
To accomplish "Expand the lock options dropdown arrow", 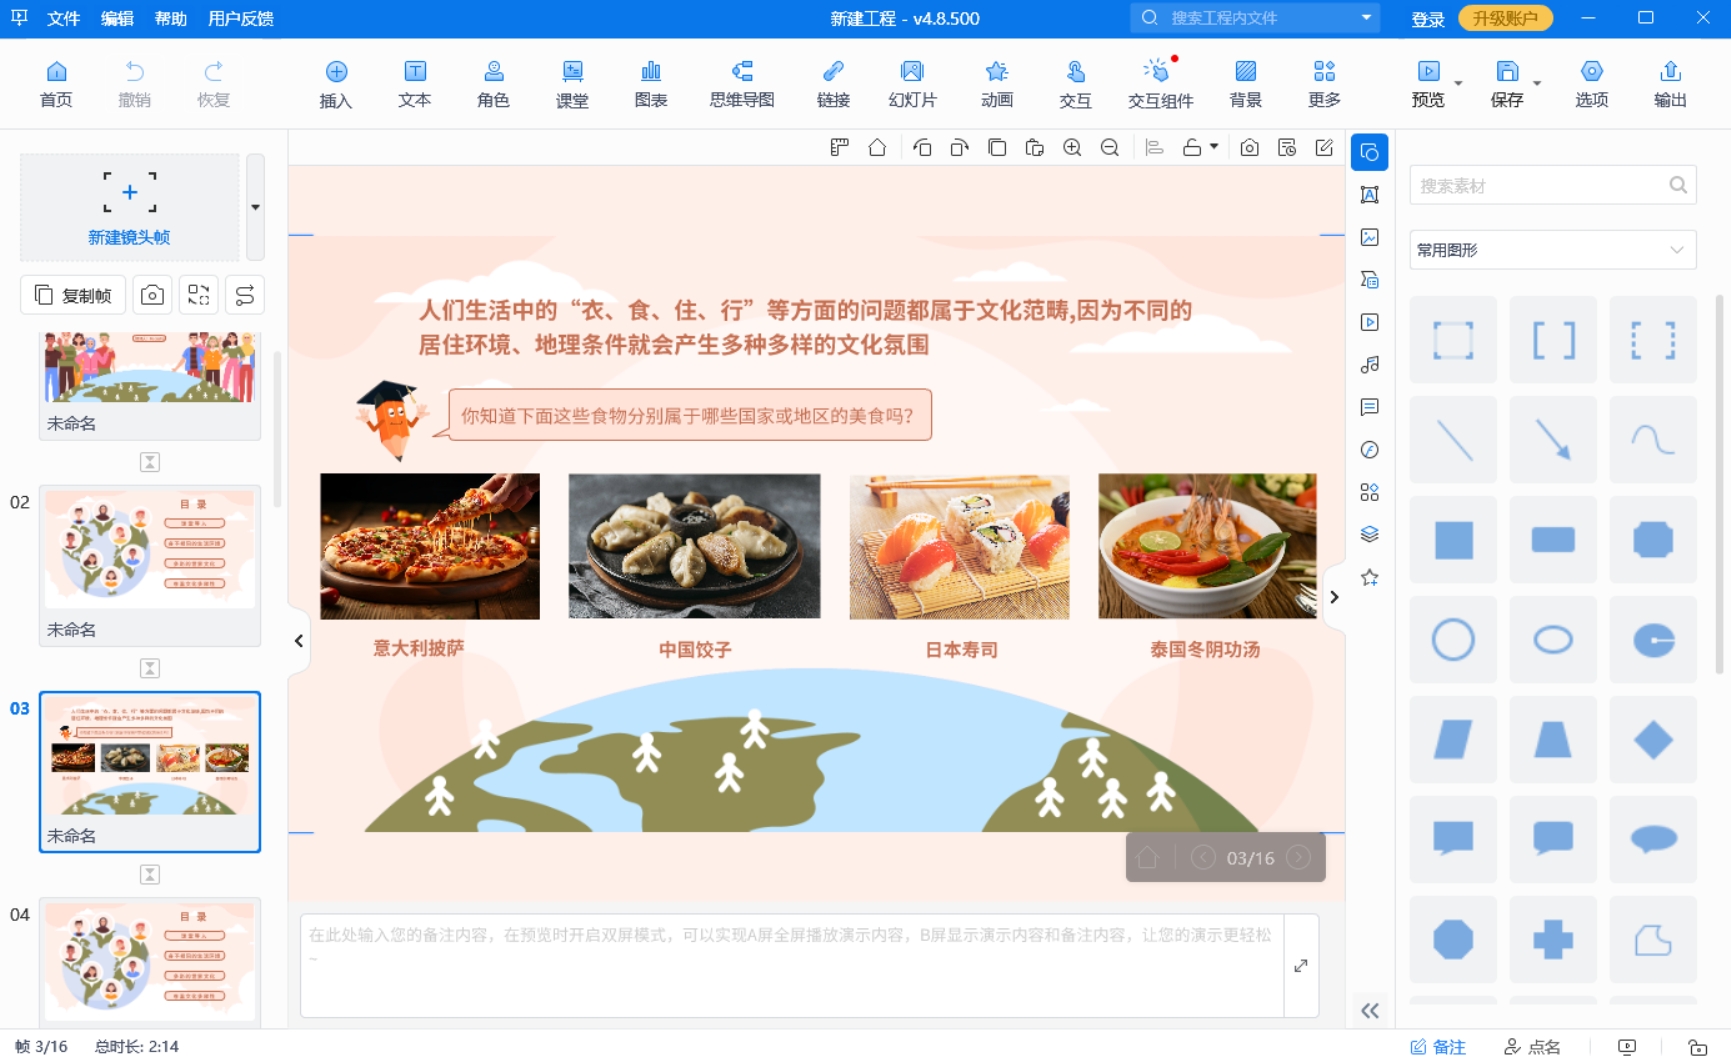I will [1214, 147].
